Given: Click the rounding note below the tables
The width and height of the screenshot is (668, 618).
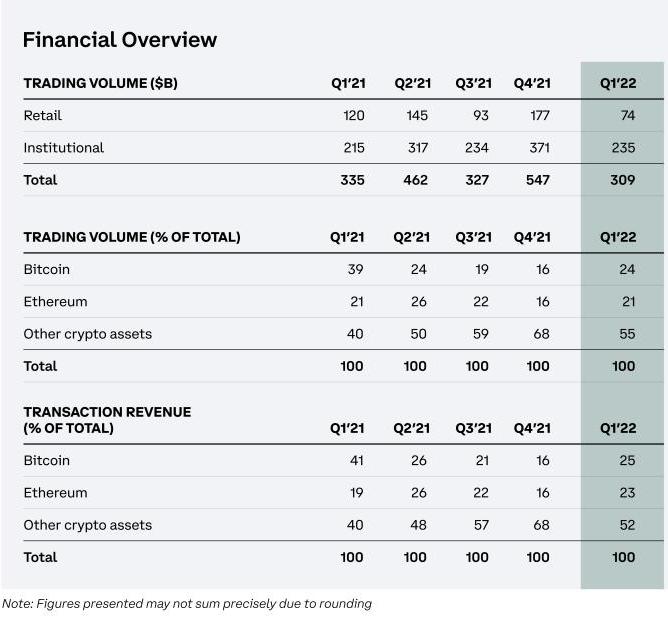Looking at the screenshot, I should coord(187,603).
